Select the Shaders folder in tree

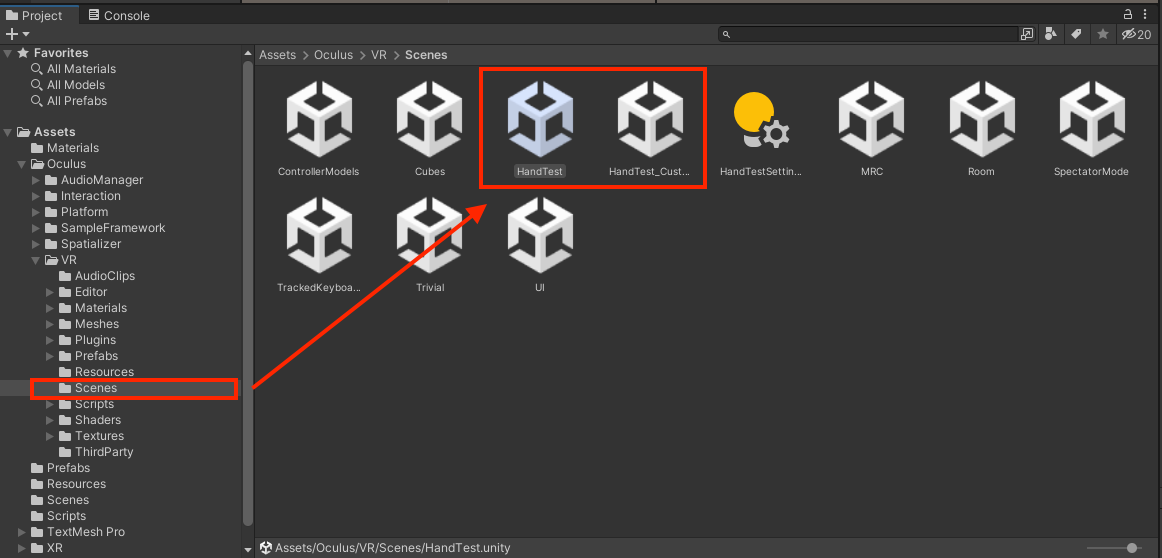90,420
